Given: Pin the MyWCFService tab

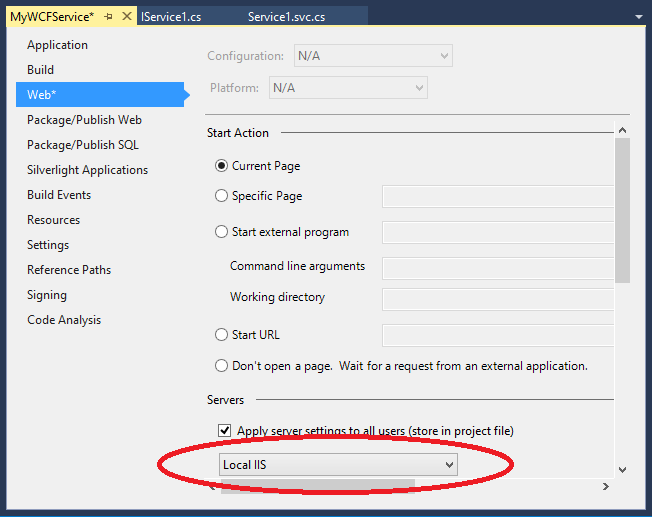Looking at the screenshot, I should (109, 17).
